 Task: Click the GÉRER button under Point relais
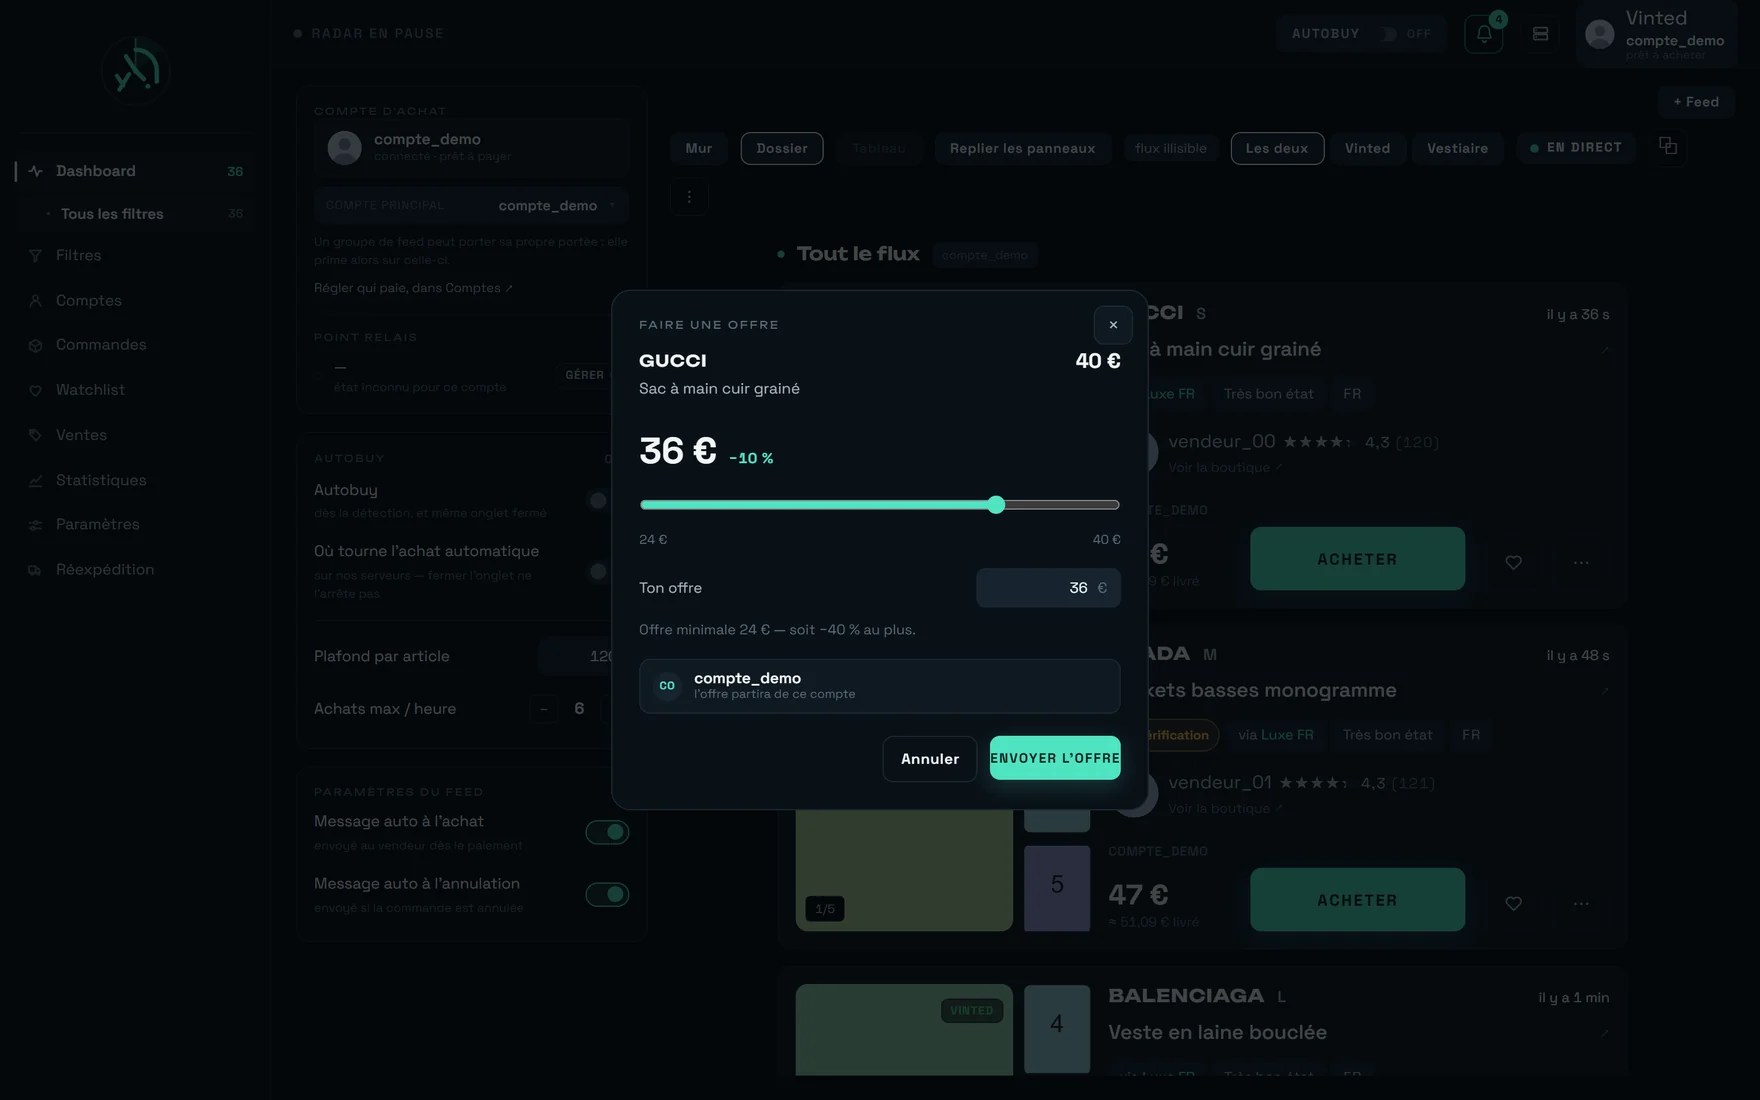(x=585, y=375)
